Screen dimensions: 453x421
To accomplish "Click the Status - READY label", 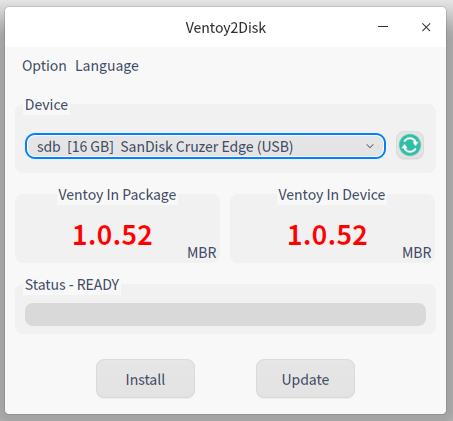I will [72, 285].
